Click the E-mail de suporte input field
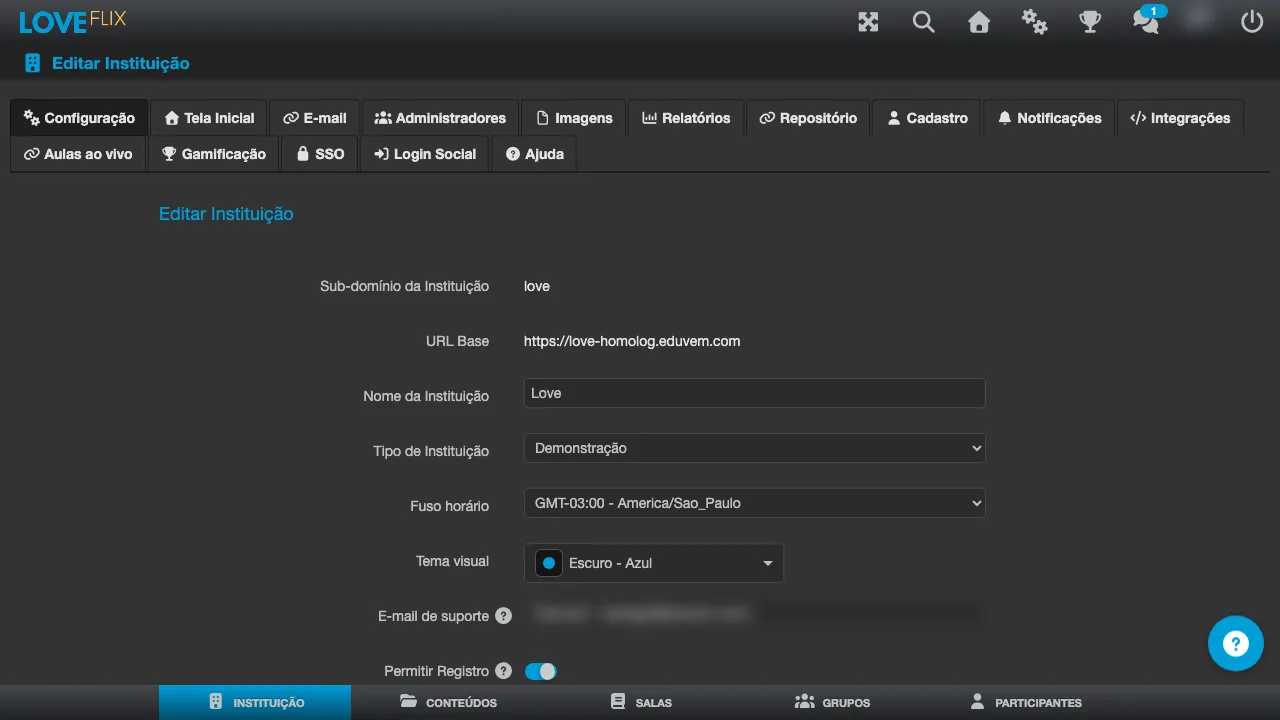Screen dimensions: 1280x720 click(754, 613)
